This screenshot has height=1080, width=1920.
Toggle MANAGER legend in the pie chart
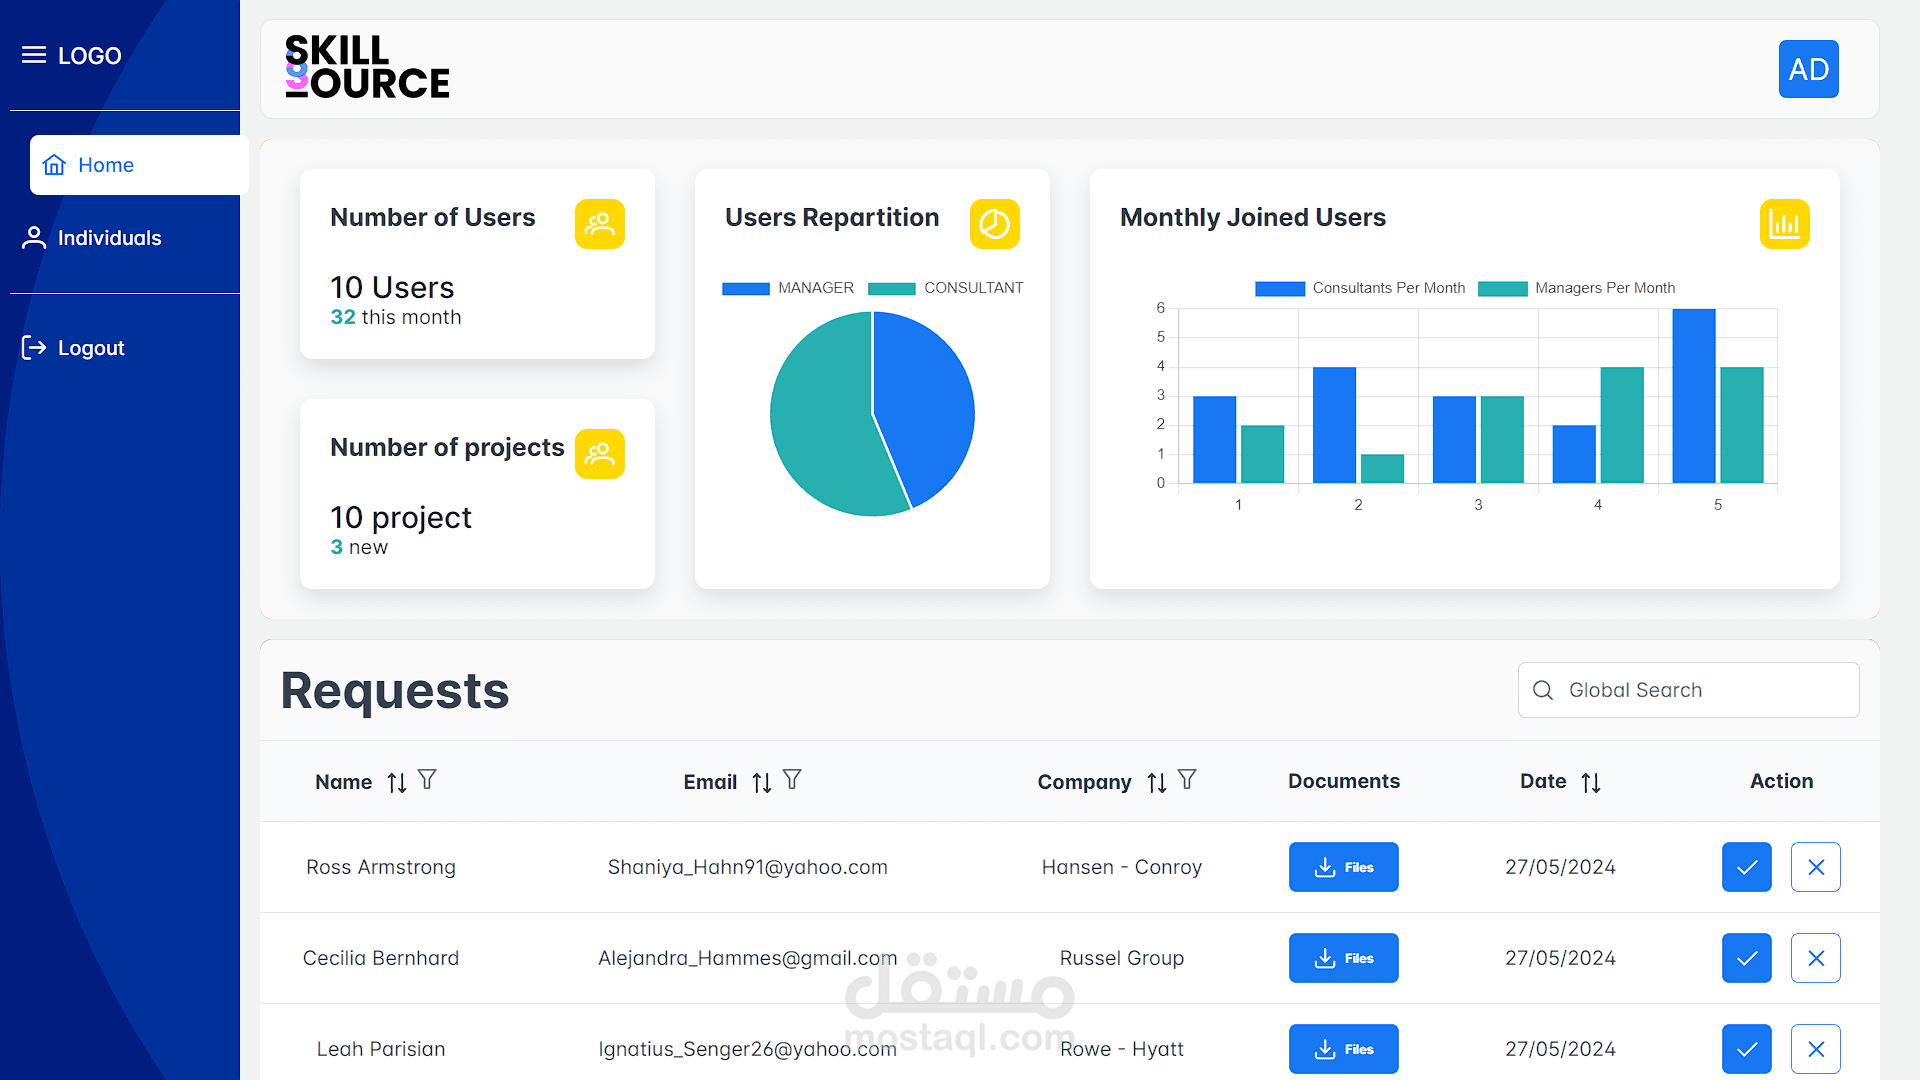point(788,288)
